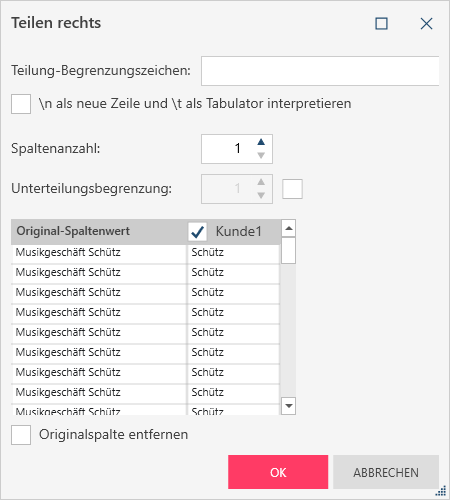Increase Spaltenanzahl with up arrow

tap(261, 142)
